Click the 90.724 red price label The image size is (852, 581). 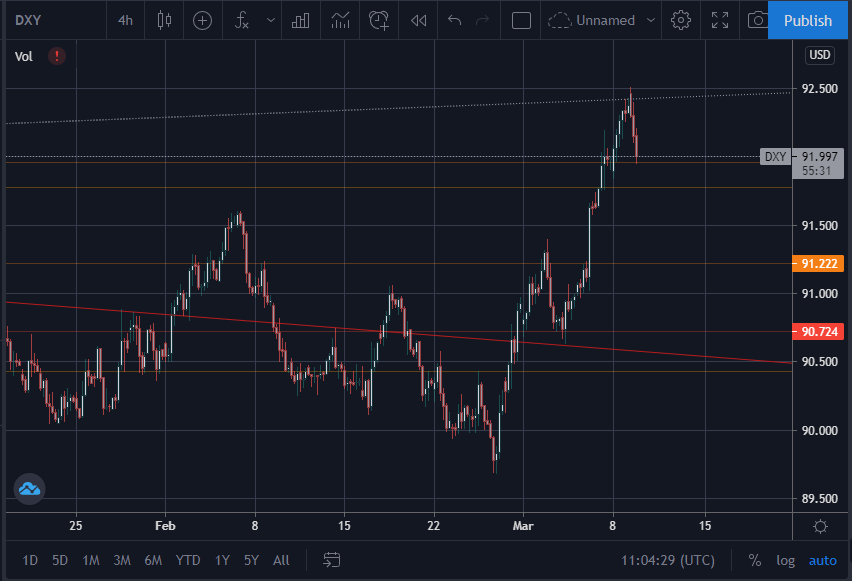point(818,332)
